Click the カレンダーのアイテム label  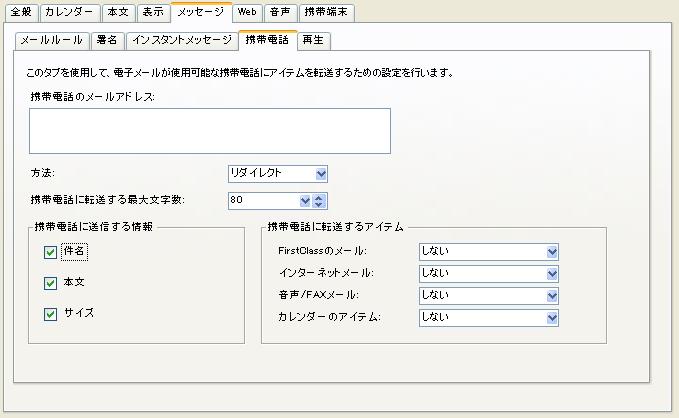329,317
